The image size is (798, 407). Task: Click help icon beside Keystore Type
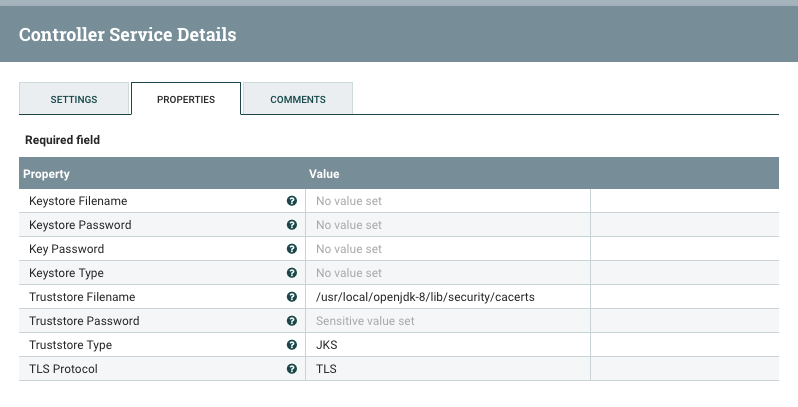pyautogui.click(x=292, y=273)
